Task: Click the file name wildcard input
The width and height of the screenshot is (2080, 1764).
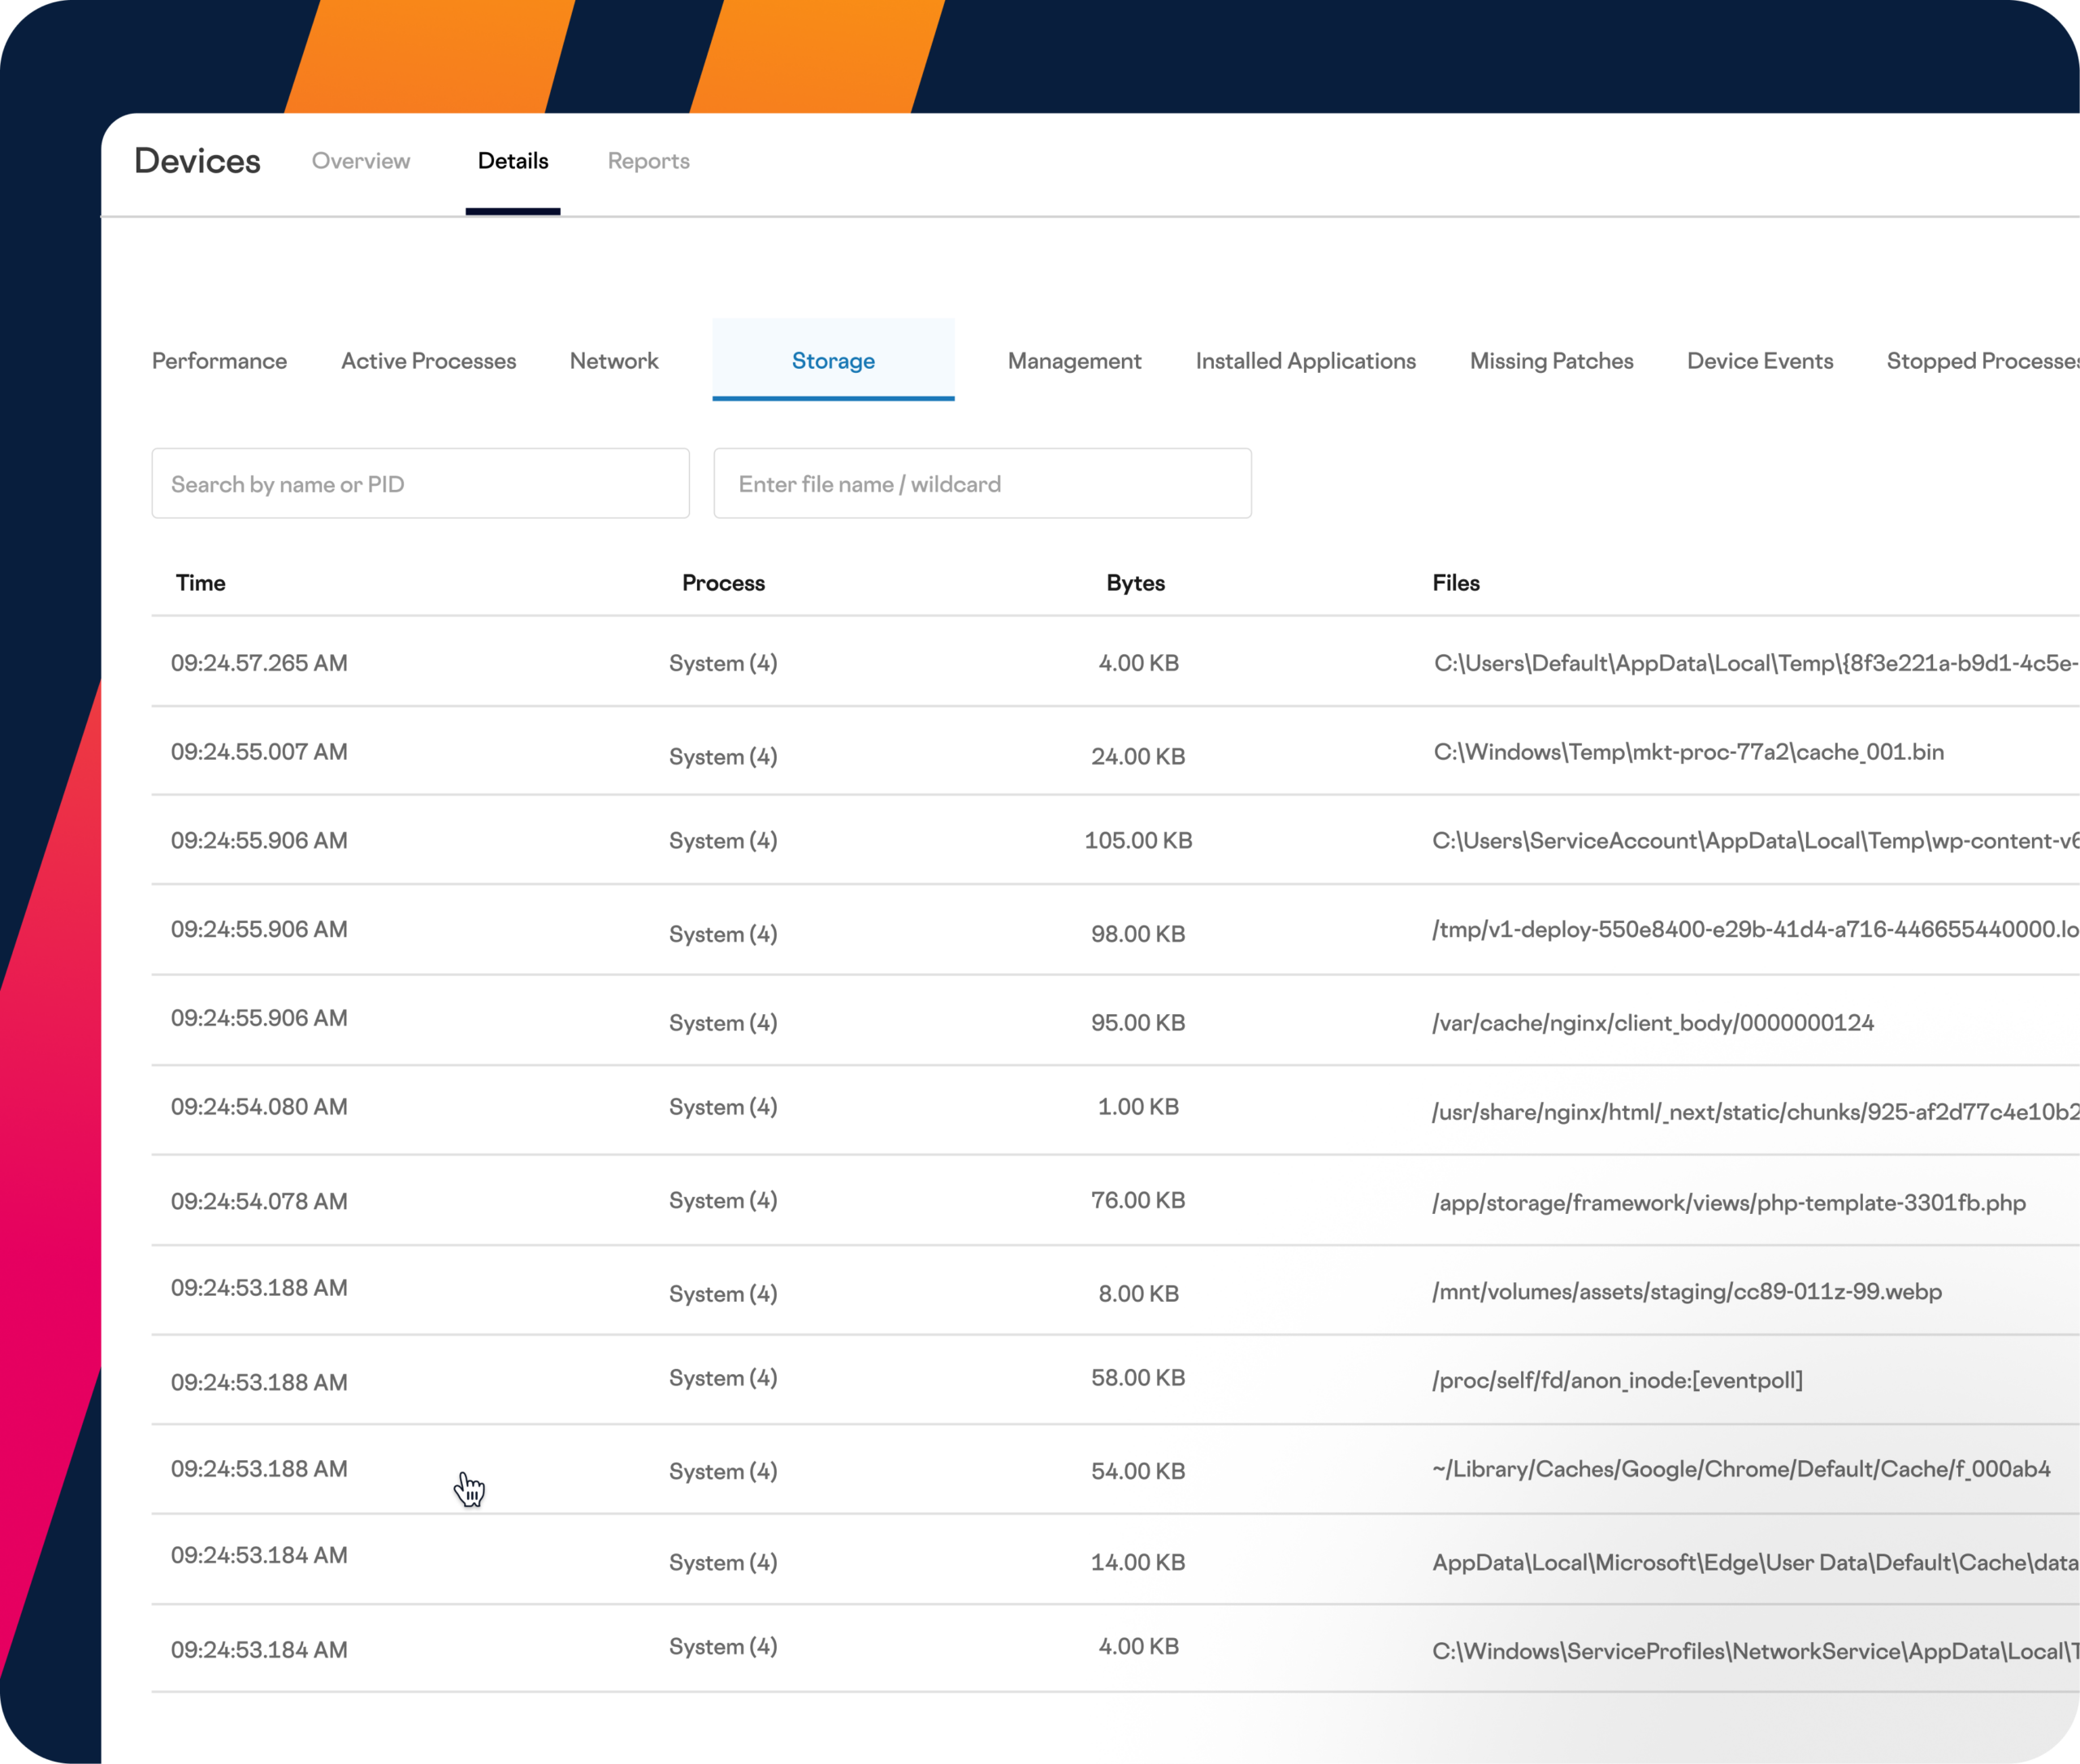Action: point(982,484)
